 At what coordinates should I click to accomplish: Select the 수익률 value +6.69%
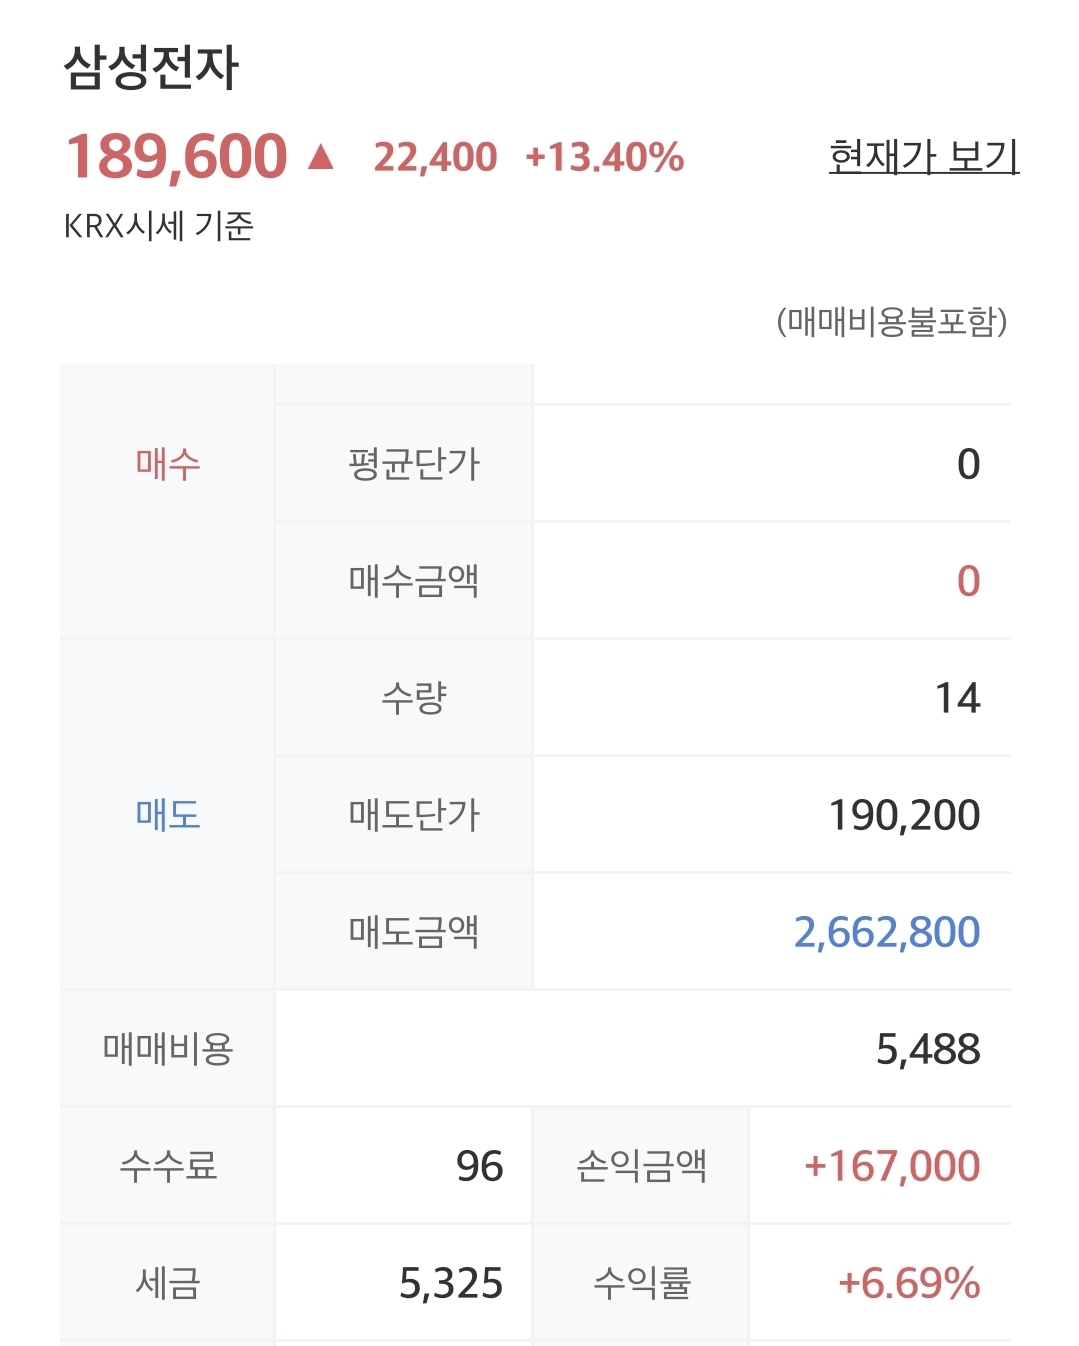(x=909, y=1283)
